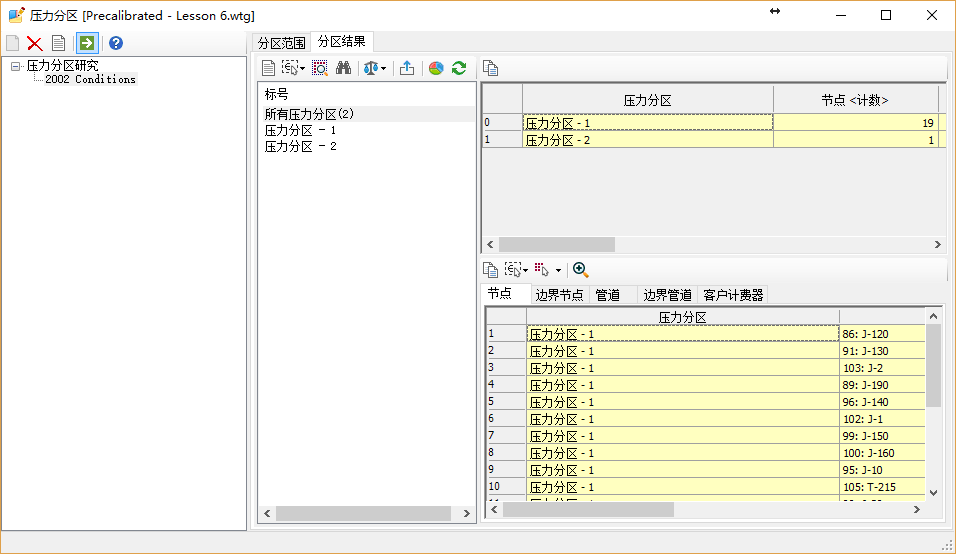Click the node table's vertical scrollbar down arrow

pyautogui.click(x=933, y=492)
